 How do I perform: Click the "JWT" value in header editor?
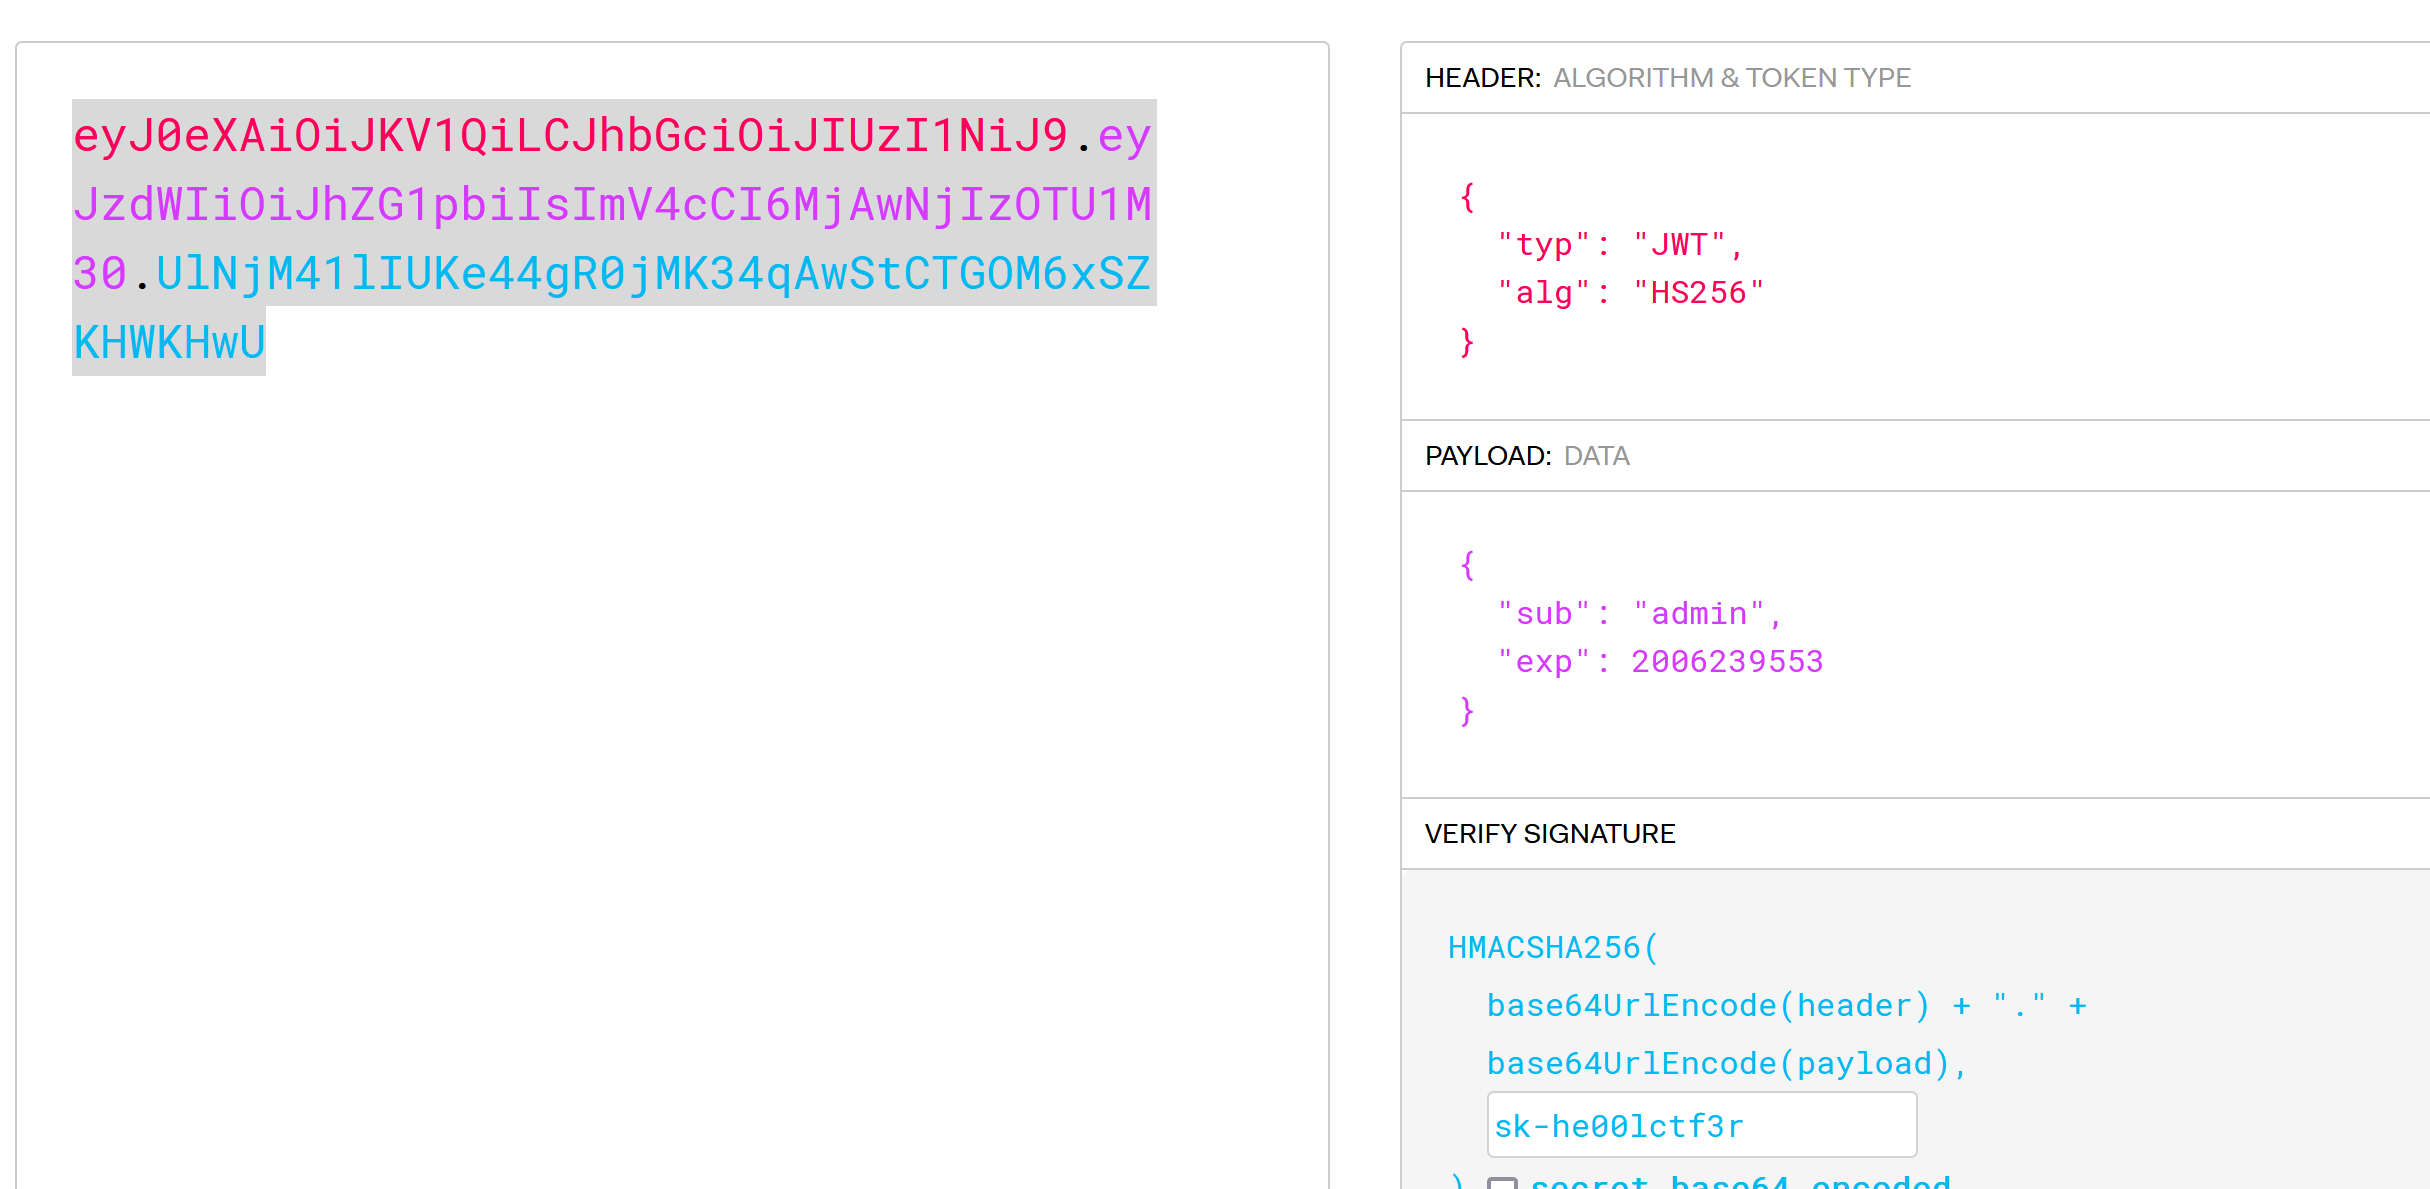1679,245
